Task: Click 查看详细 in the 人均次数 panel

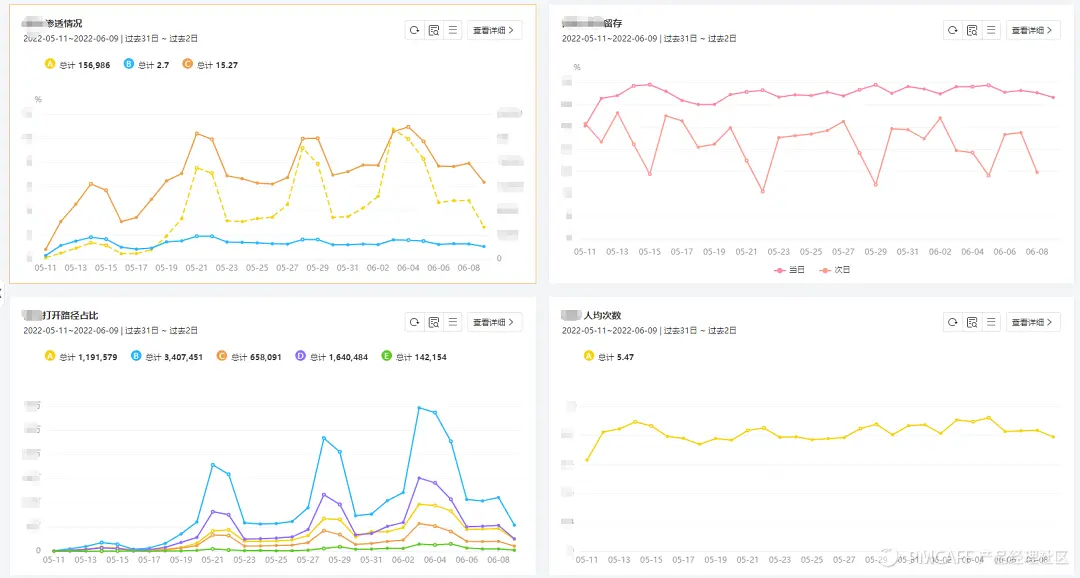Action: tap(1032, 322)
